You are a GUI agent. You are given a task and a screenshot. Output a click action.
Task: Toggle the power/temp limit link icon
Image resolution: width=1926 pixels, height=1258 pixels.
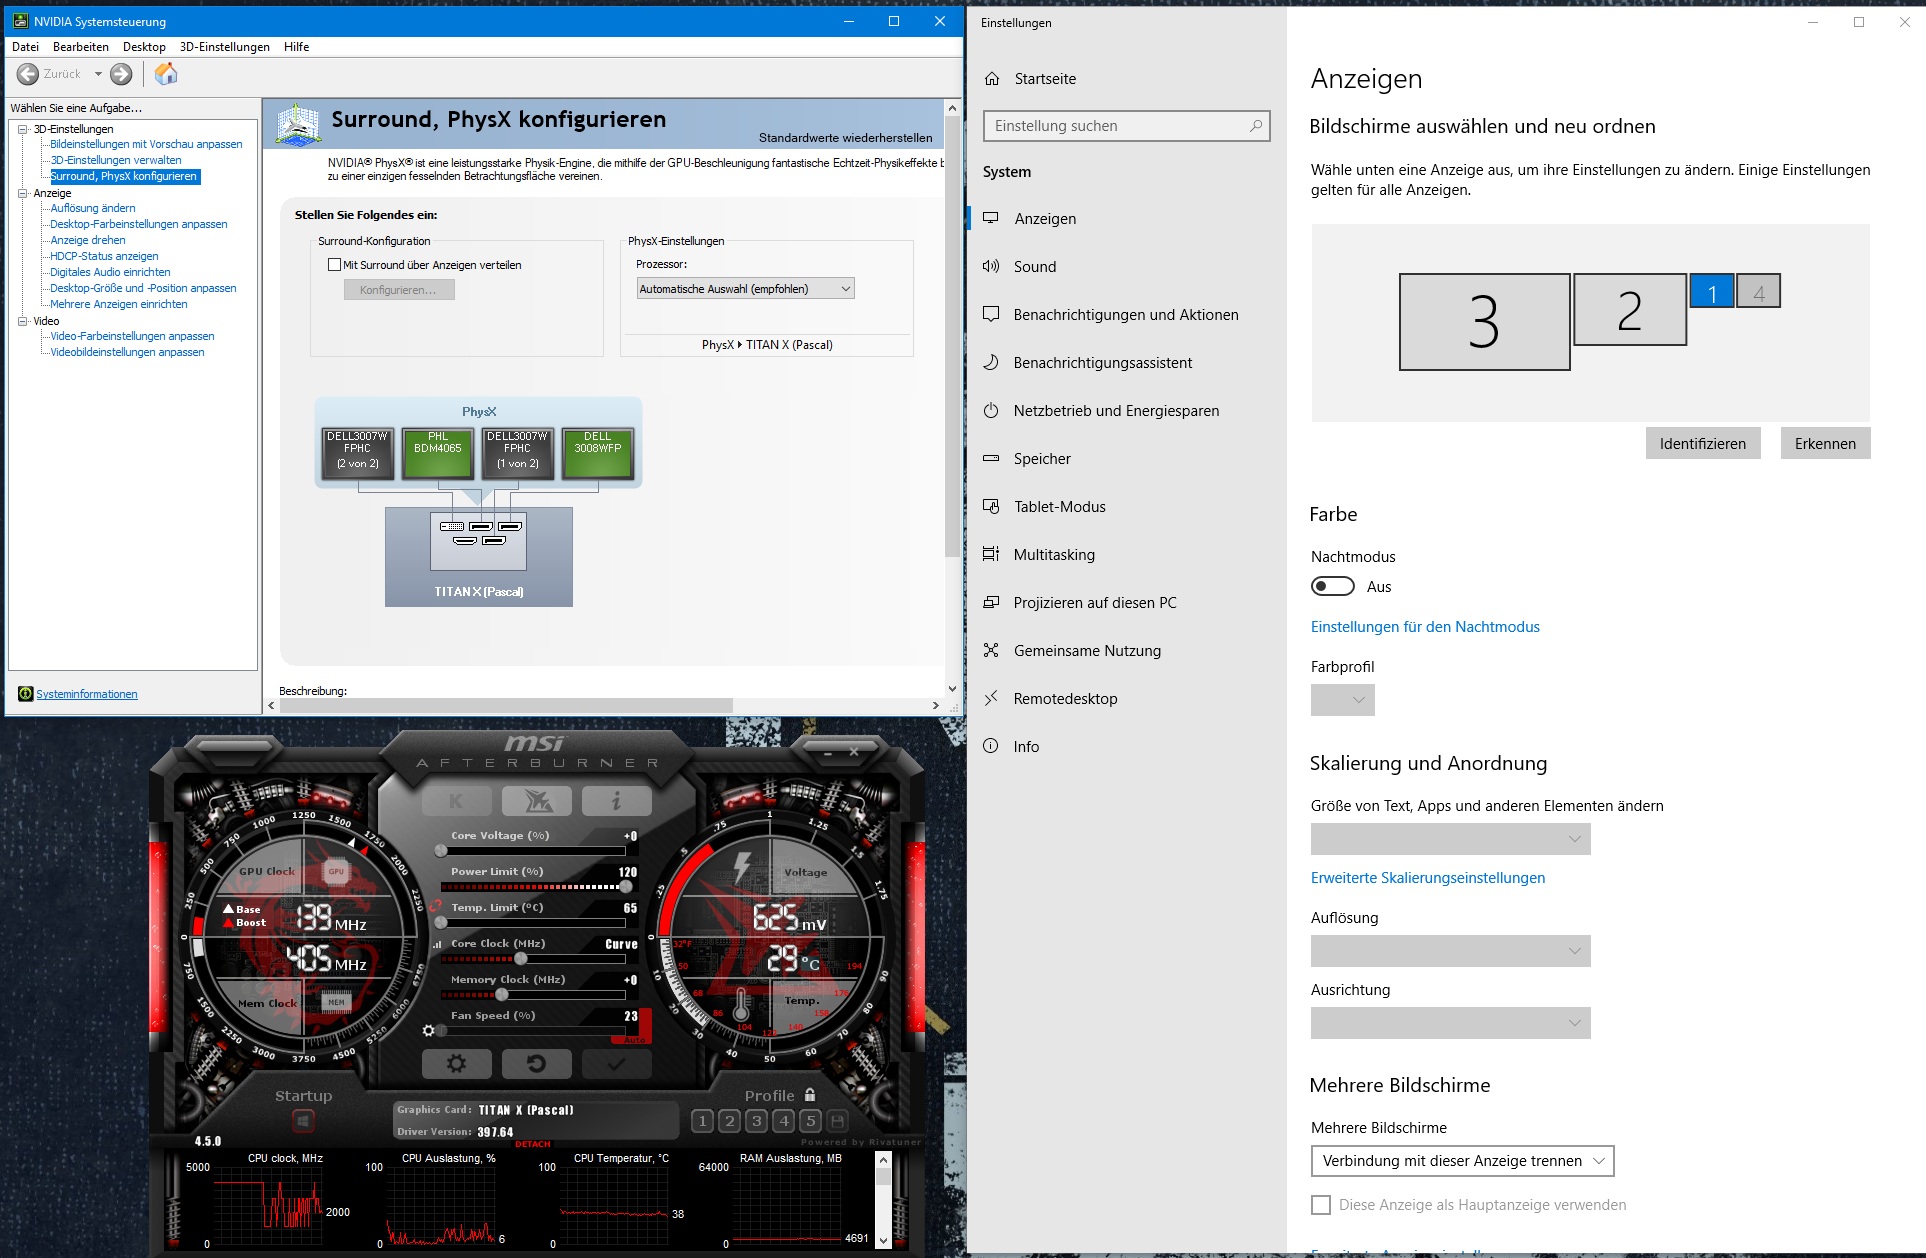point(435,906)
